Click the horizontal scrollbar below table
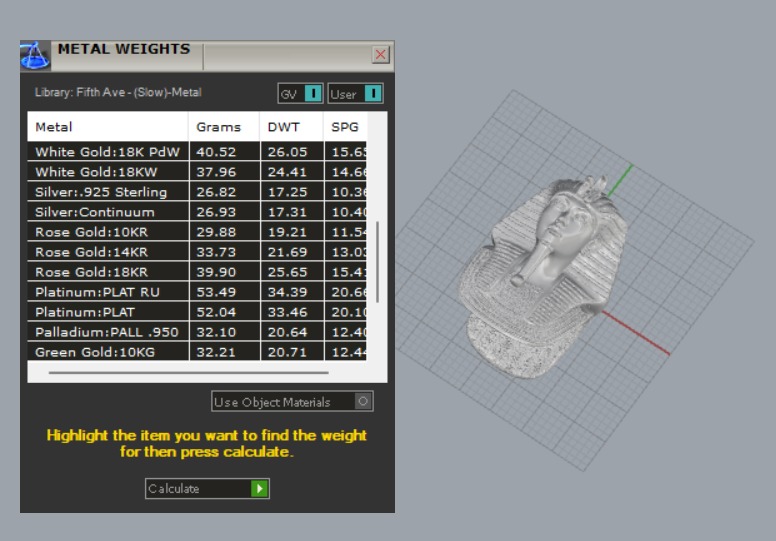Image resolution: width=776 pixels, height=541 pixels. pos(189,372)
